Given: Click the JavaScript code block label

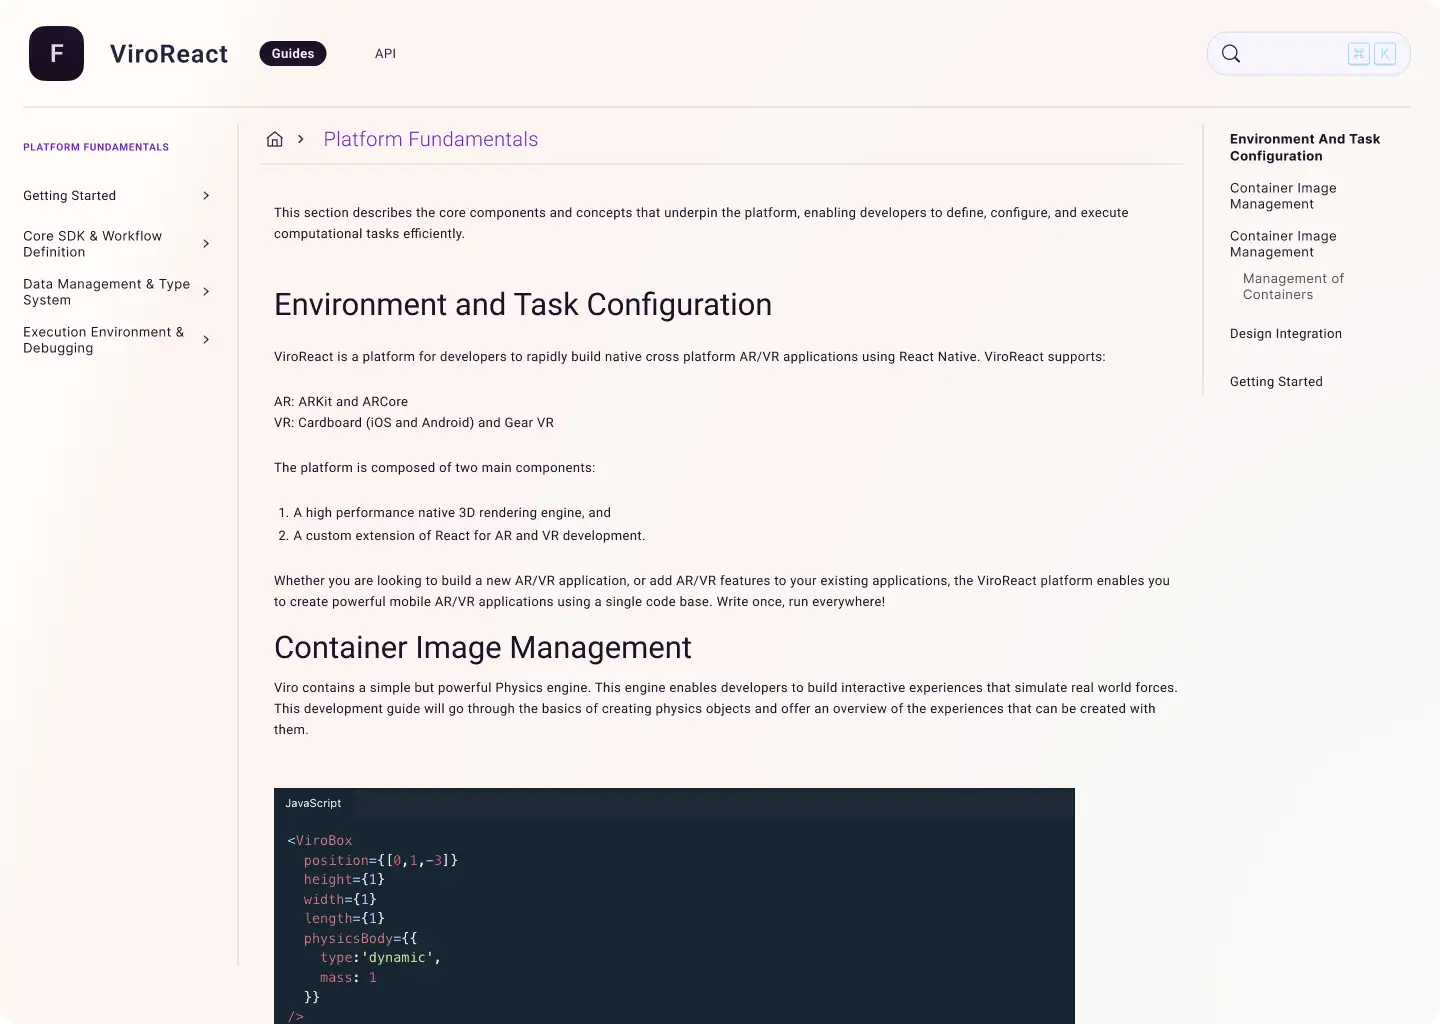Looking at the screenshot, I should tap(313, 803).
